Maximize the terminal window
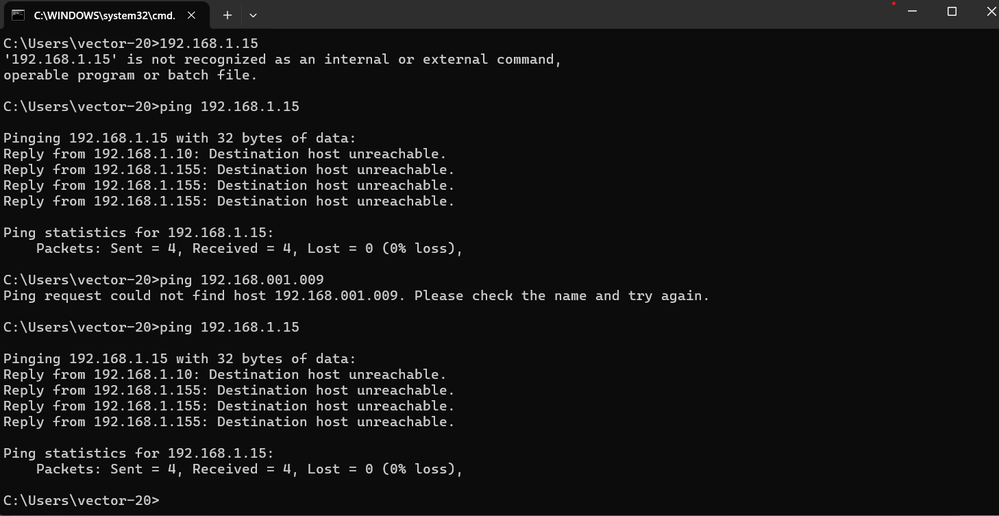The height and width of the screenshot is (516, 999). 951,11
